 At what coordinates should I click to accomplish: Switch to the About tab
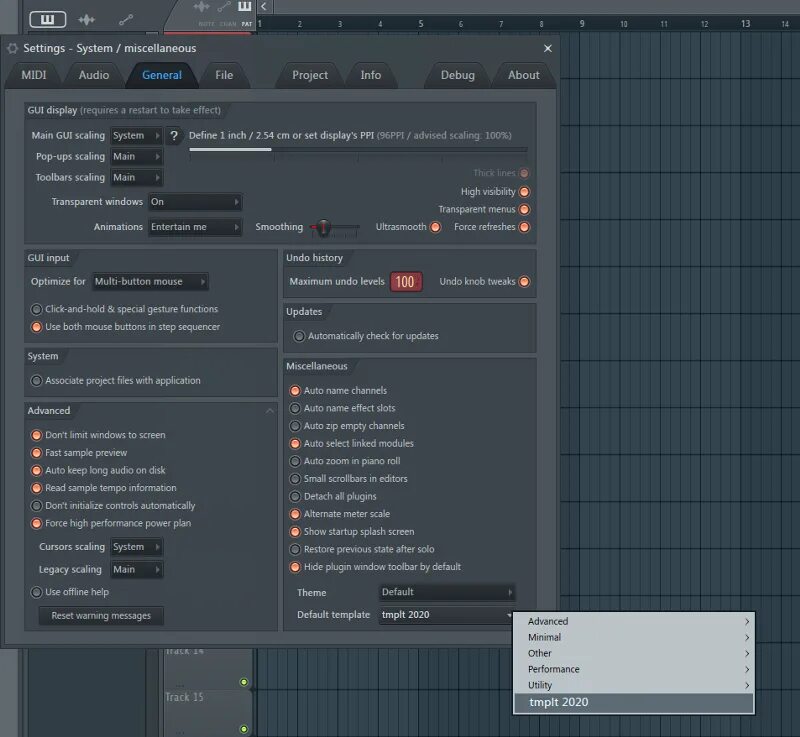click(523, 75)
